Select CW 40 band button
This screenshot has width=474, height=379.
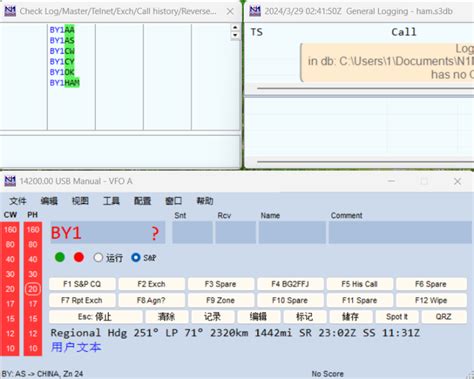(10, 259)
